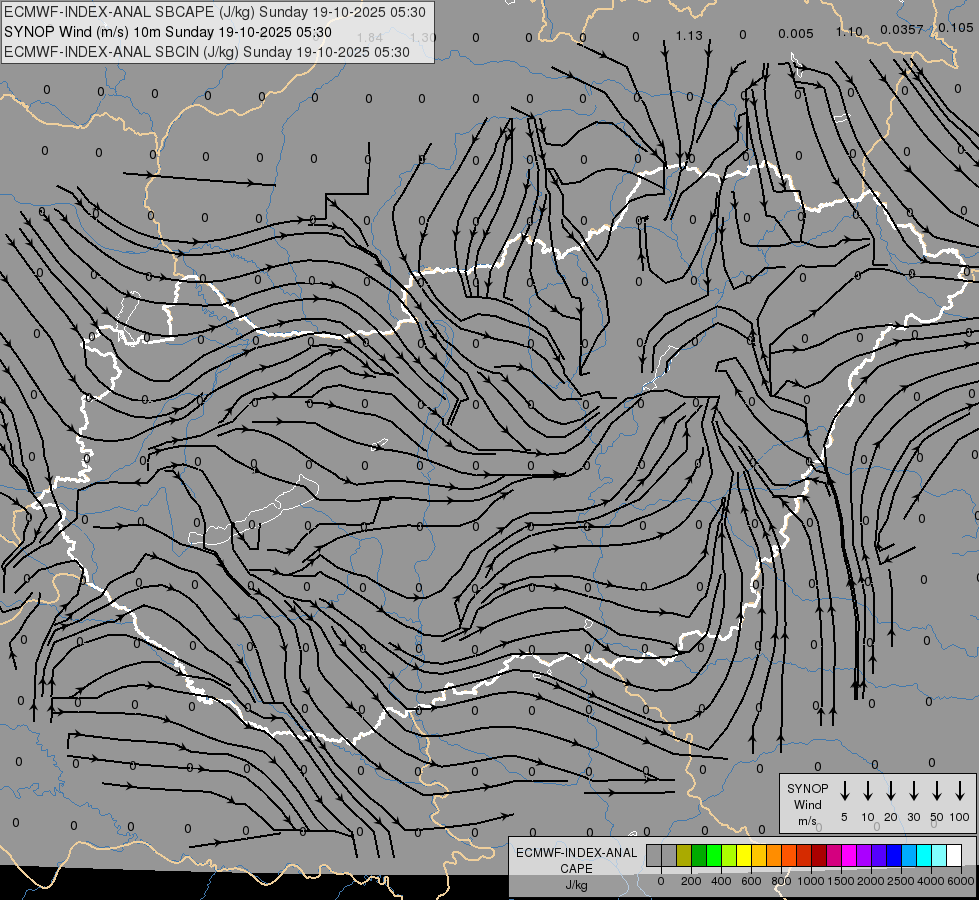The width and height of the screenshot is (979, 900).
Task: Click the 4000 tick label on CAPE scale
Action: [931, 881]
